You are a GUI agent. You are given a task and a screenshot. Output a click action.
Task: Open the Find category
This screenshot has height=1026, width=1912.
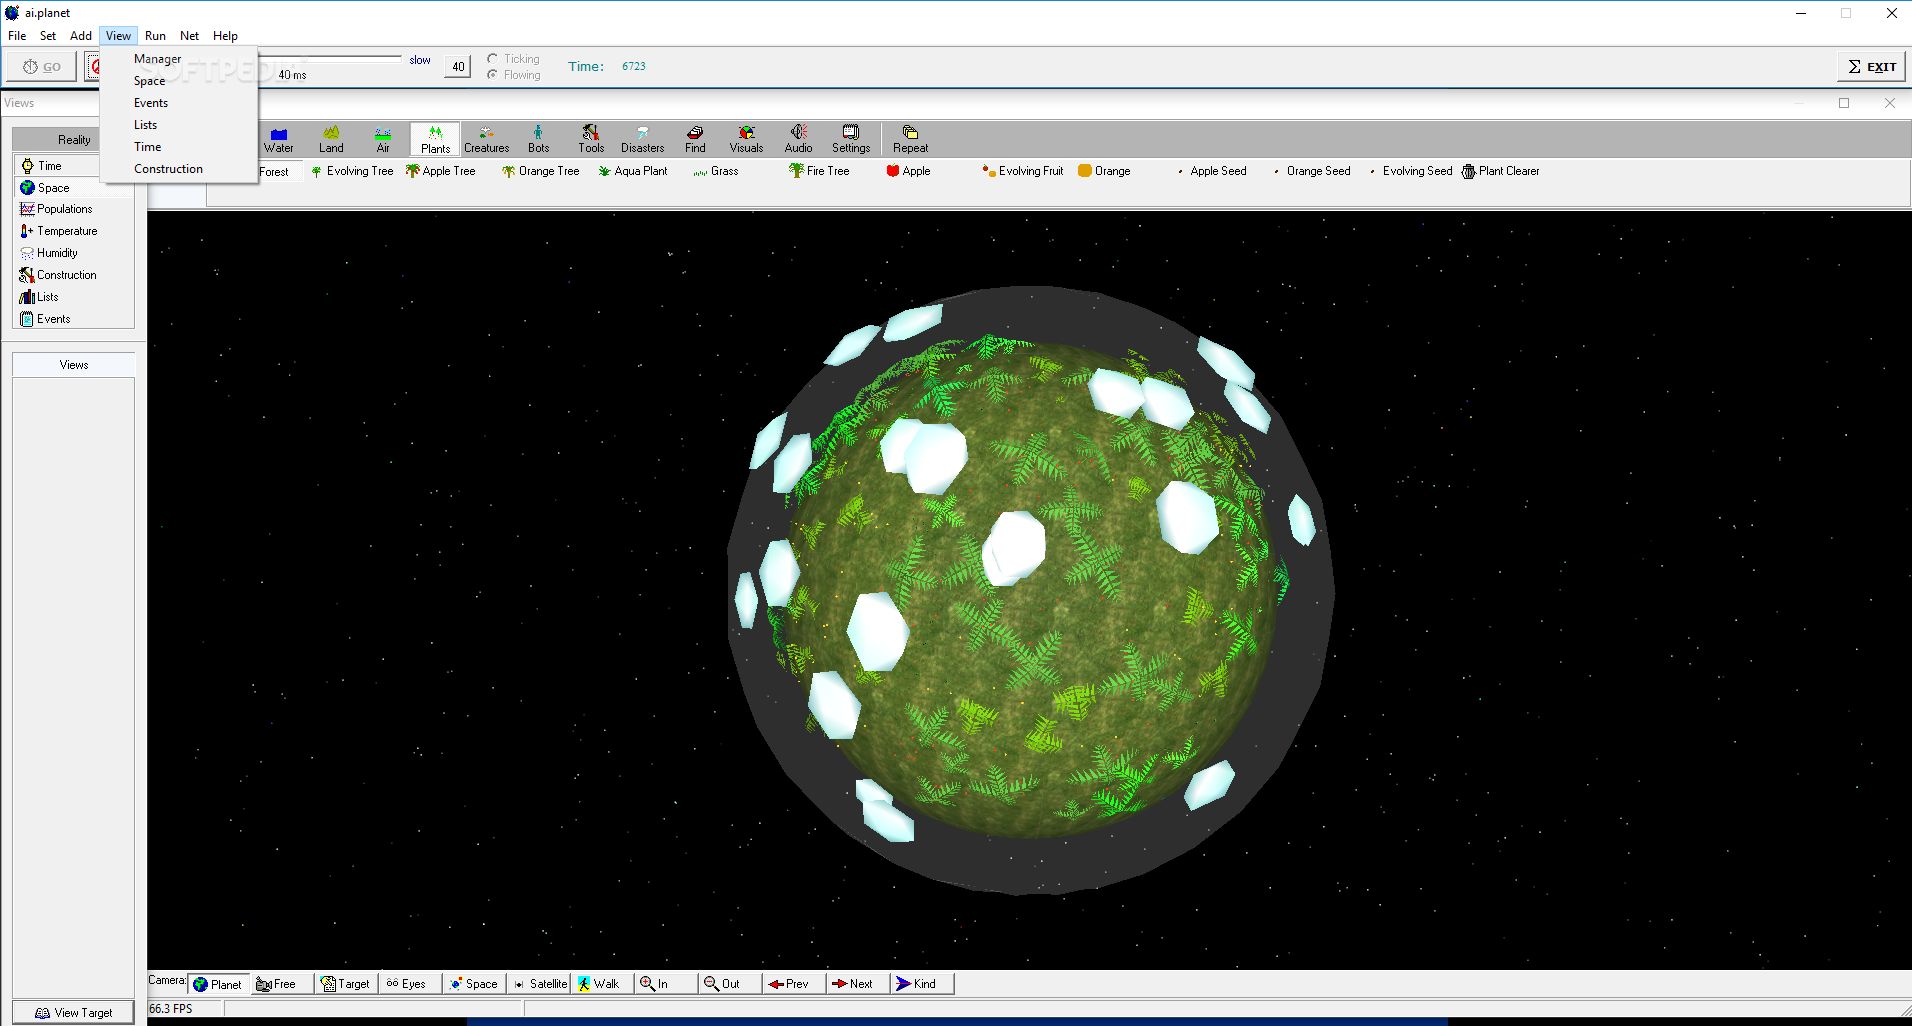tap(695, 140)
